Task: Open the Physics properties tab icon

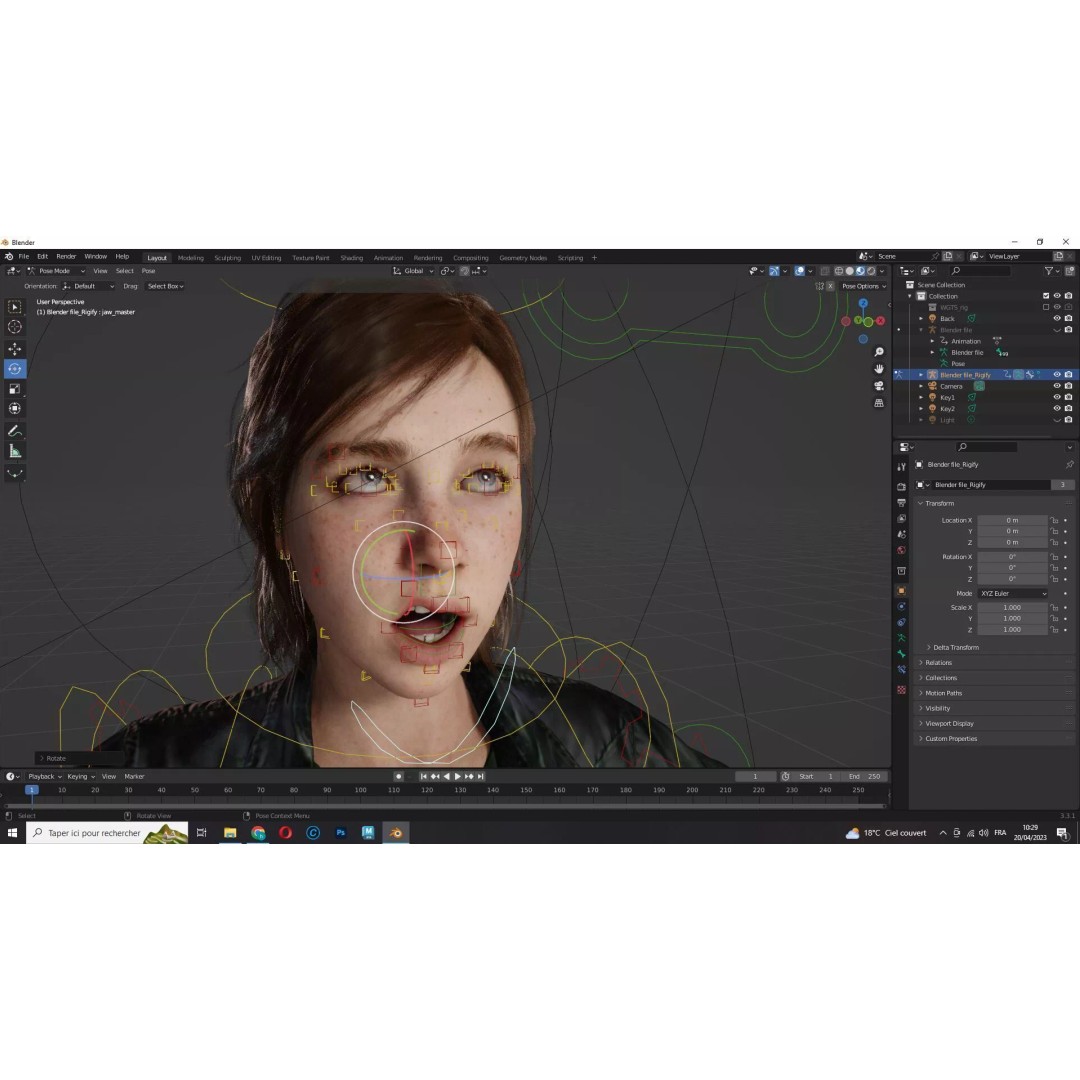Action: [x=901, y=606]
